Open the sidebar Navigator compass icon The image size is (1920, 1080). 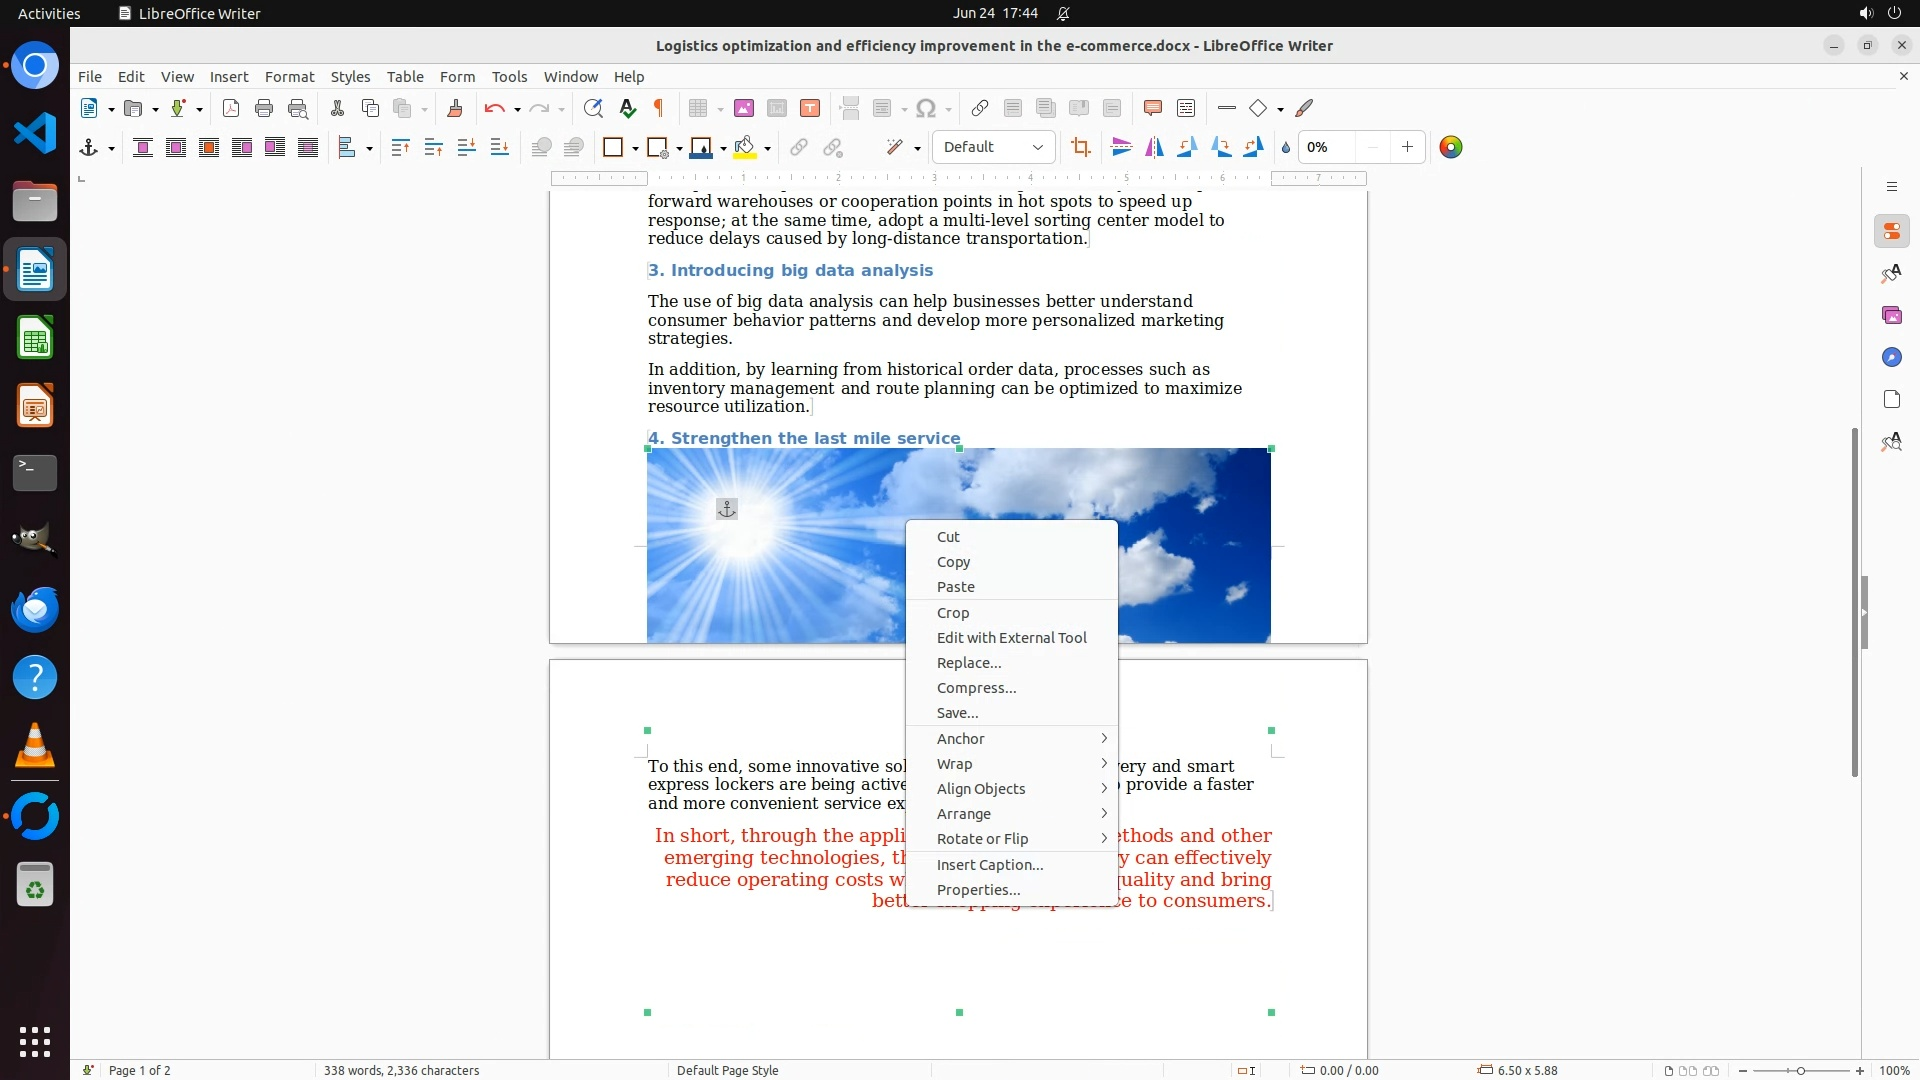coord(1891,357)
